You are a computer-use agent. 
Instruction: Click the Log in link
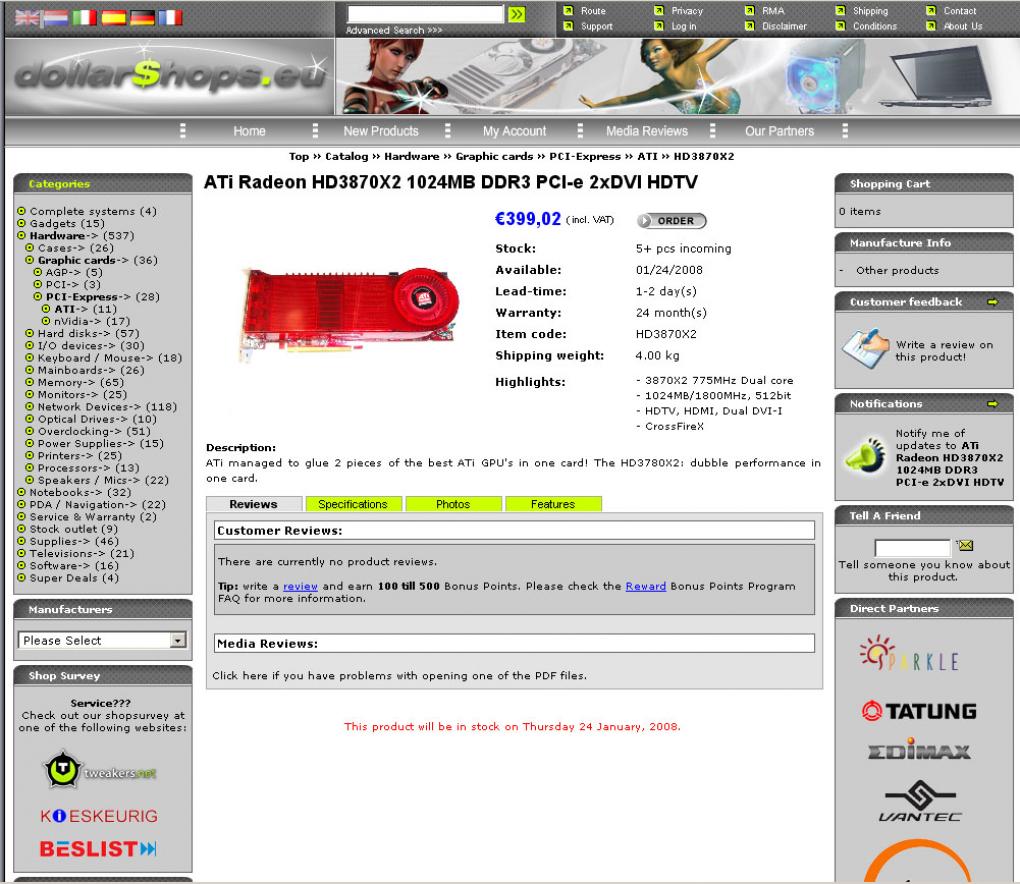tap(684, 27)
